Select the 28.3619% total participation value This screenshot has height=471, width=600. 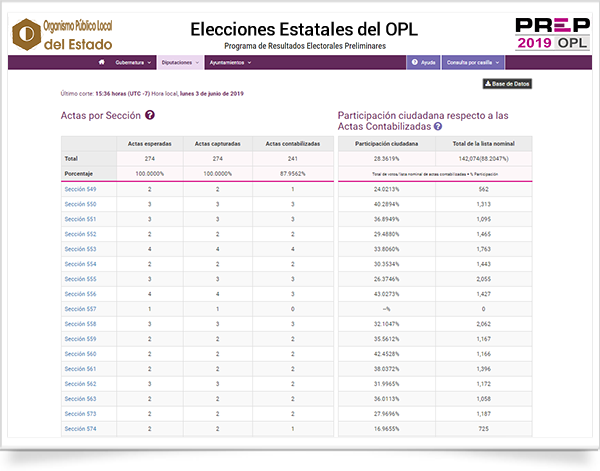386,158
